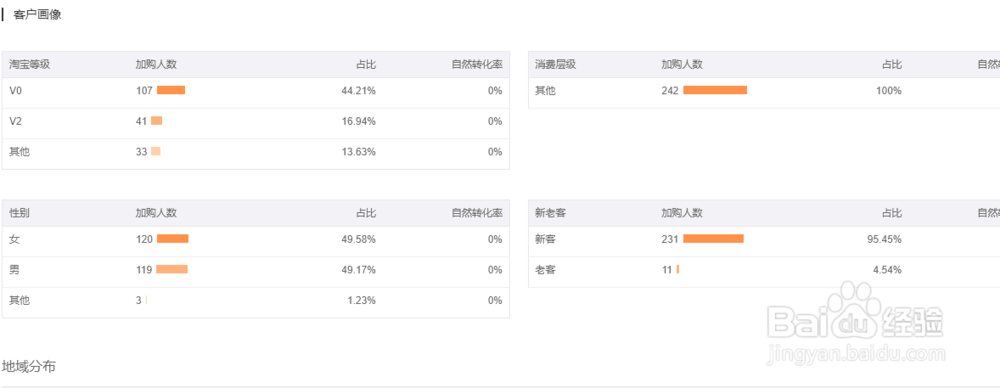Click the 新老客 table header

[550, 213]
